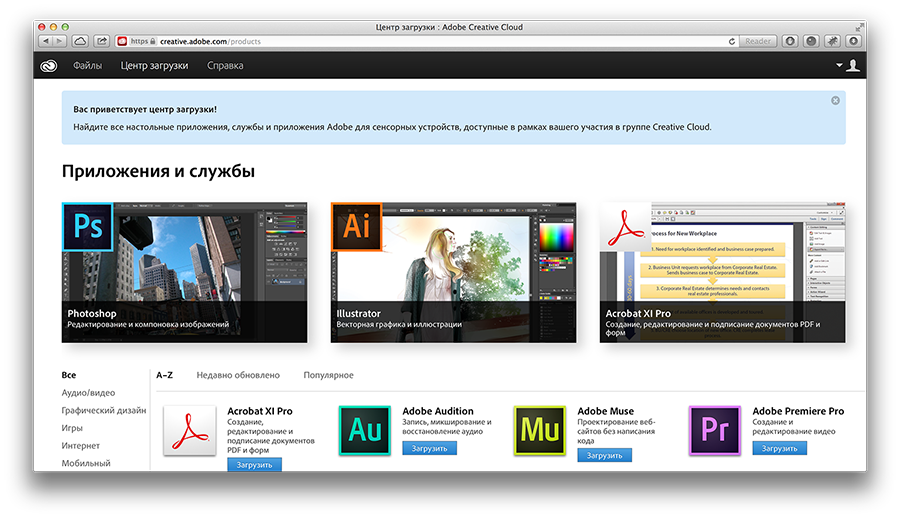Image resolution: width=900 pixels, height=518 pixels.
Task: Open the Справка menu
Action: [225, 66]
